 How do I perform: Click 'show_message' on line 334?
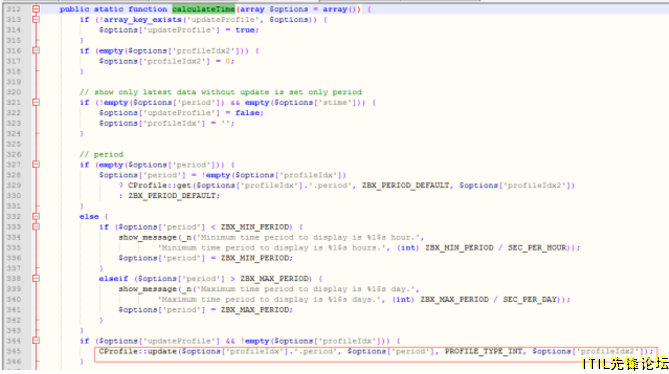click(x=148, y=238)
